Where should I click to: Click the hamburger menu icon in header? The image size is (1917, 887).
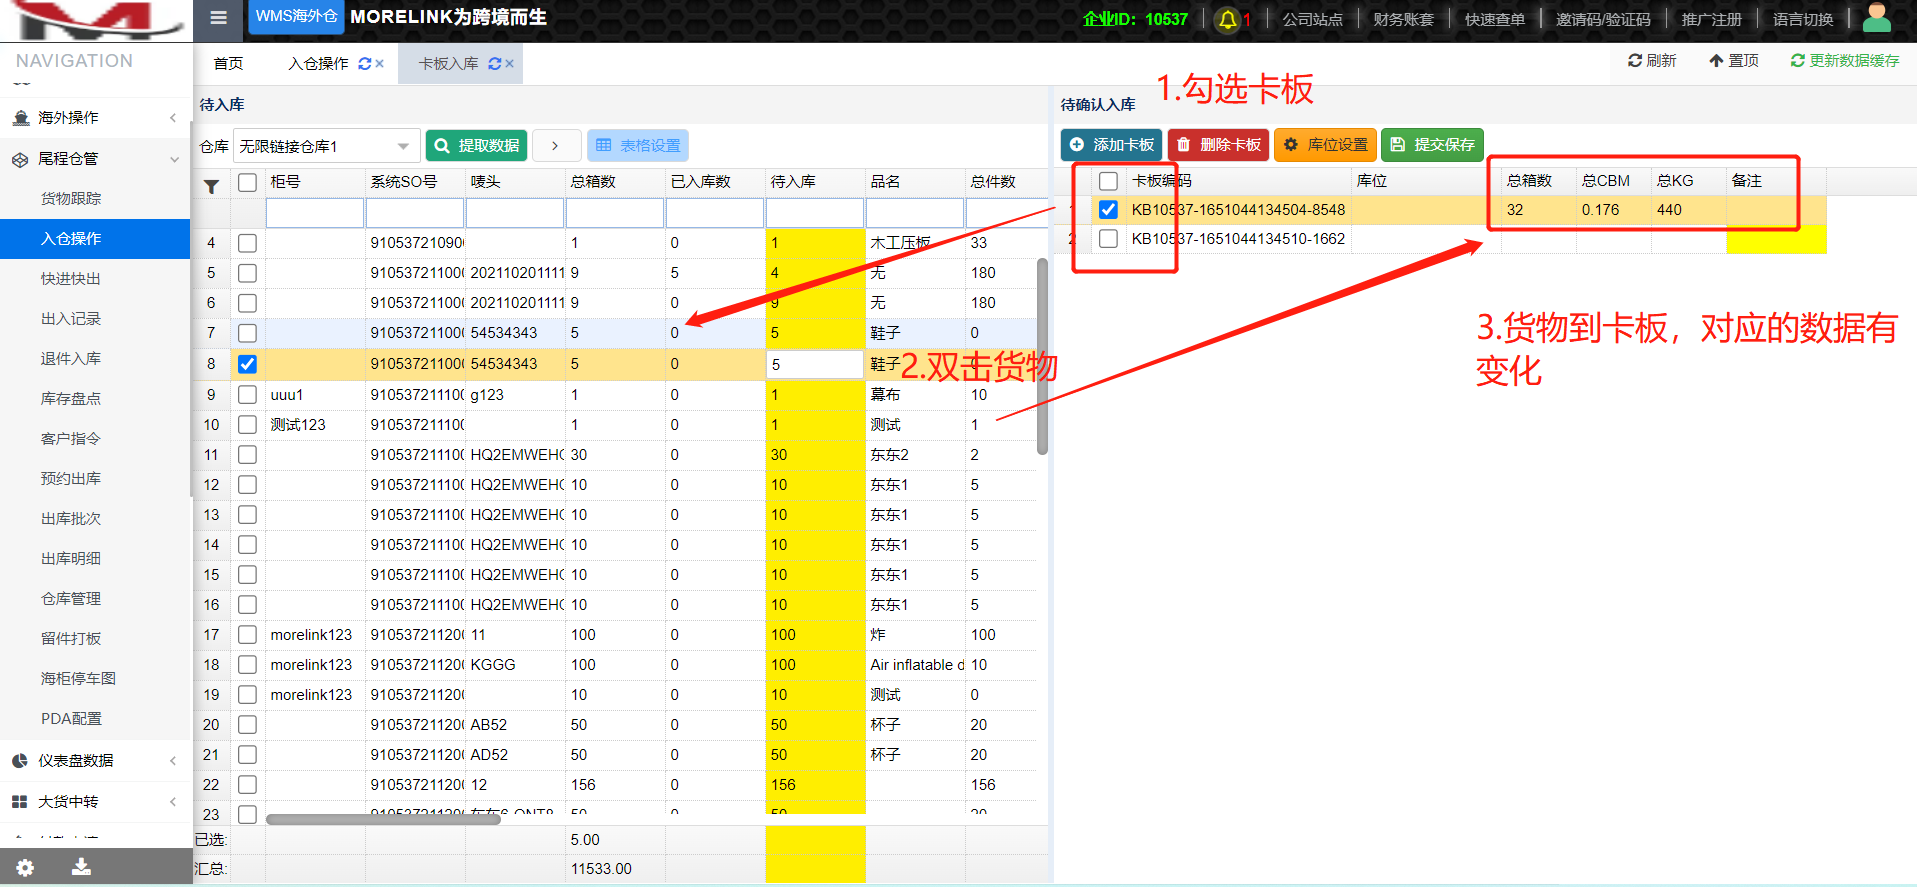219,18
